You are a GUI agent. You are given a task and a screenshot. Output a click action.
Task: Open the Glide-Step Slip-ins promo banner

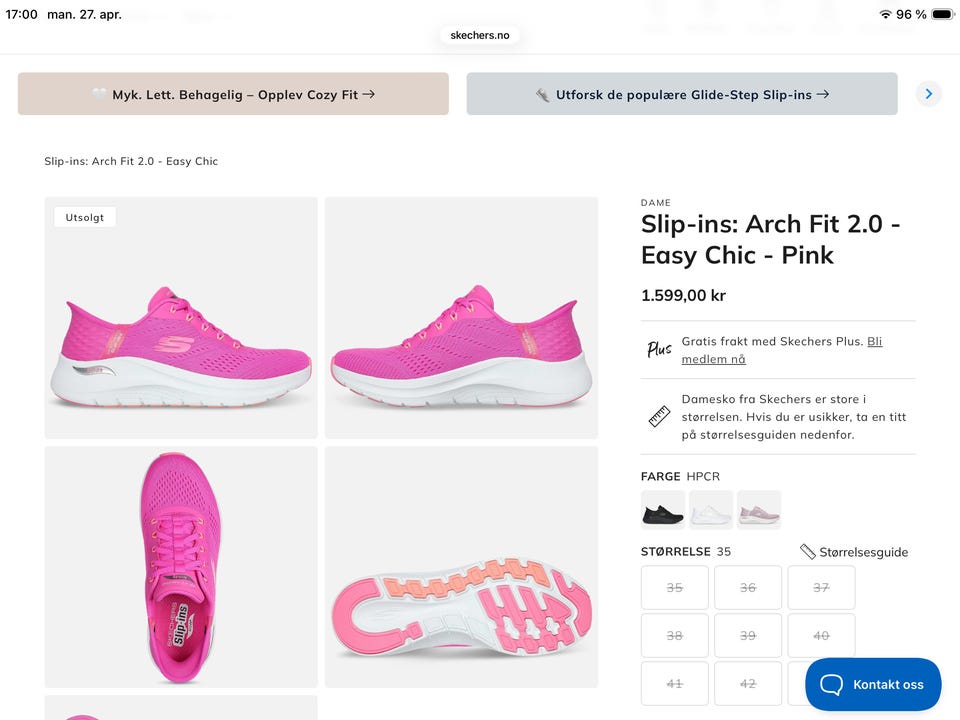(x=682, y=94)
